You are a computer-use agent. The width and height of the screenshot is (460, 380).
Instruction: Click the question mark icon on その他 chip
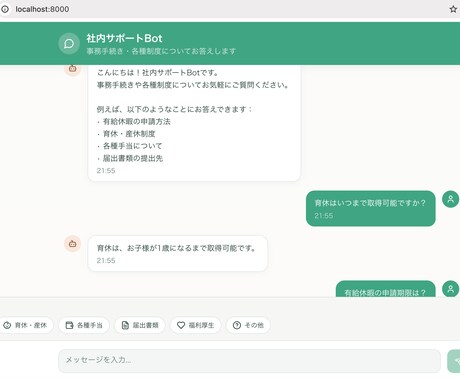tap(237, 325)
